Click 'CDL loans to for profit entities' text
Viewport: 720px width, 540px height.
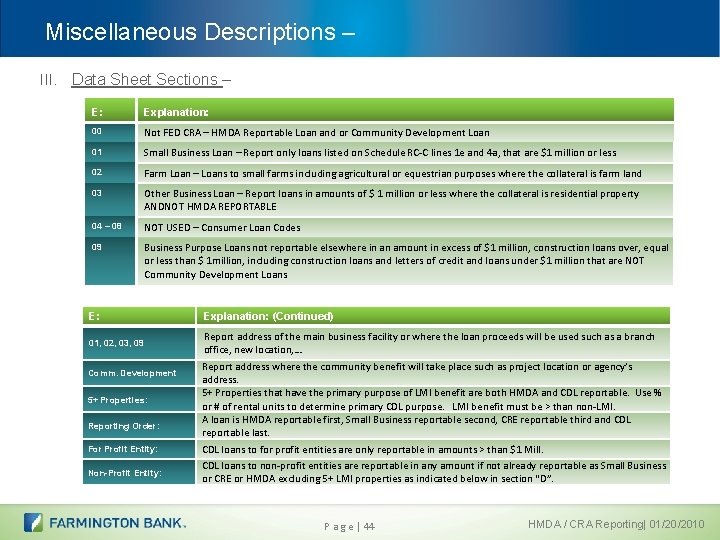coord(373,450)
